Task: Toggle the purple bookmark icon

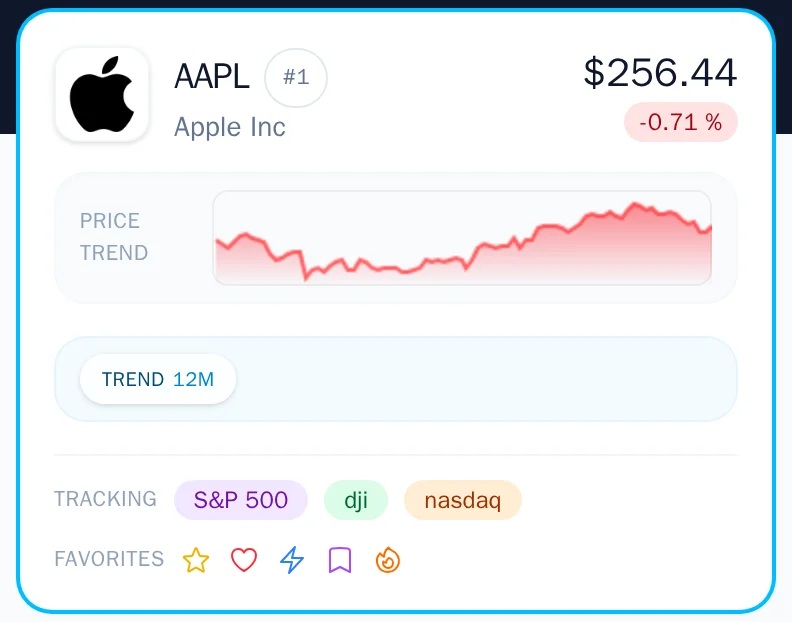Action: [340, 560]
